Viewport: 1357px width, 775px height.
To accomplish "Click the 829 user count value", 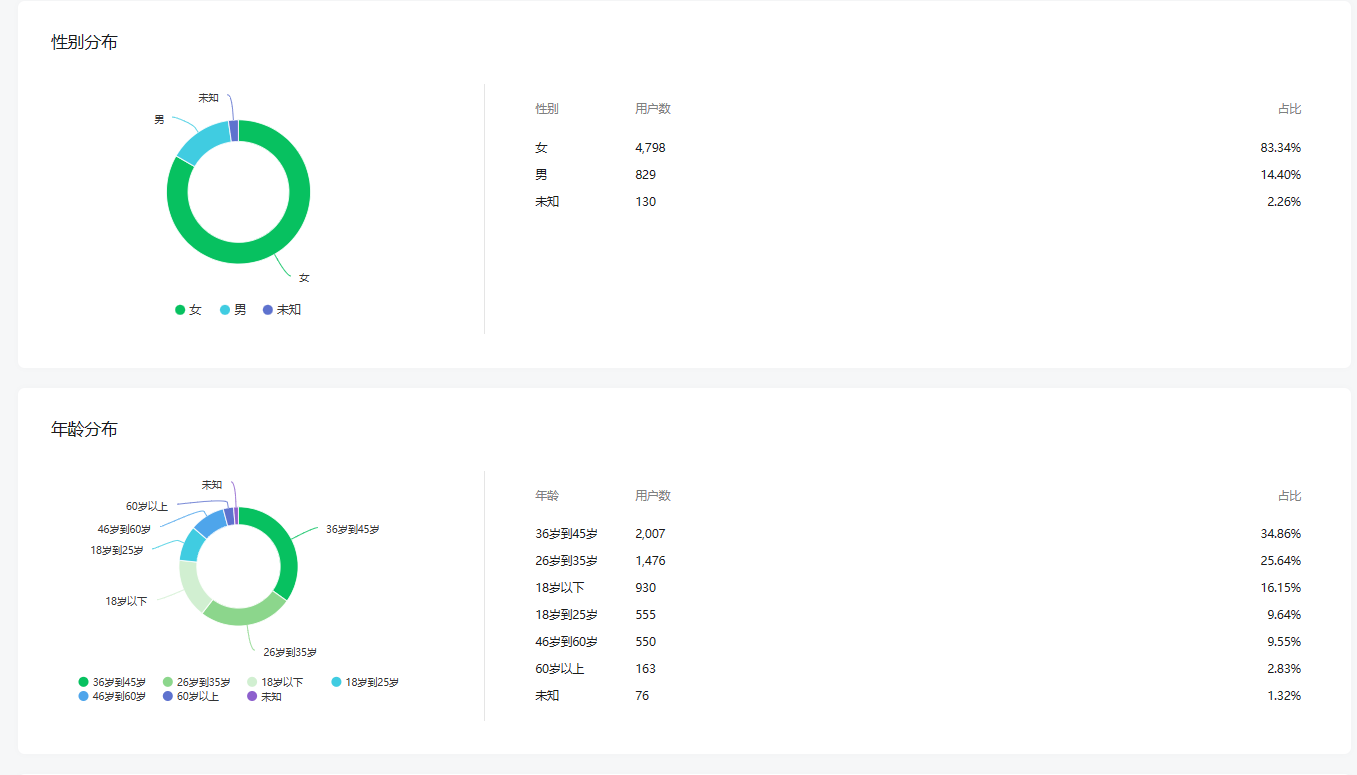I will (646, 175).
